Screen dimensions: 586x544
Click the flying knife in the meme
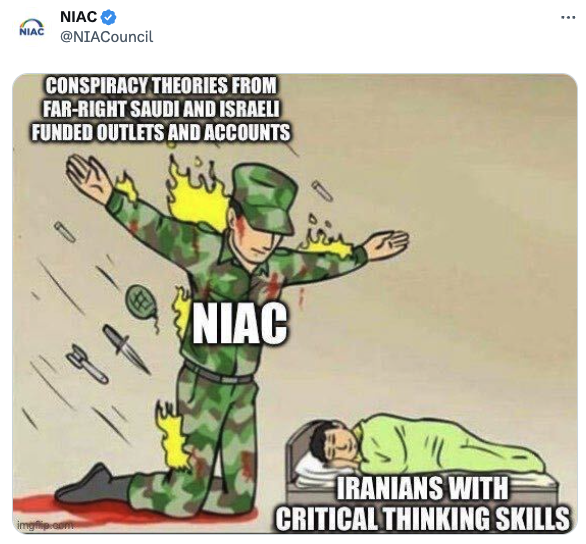(126, 348)
